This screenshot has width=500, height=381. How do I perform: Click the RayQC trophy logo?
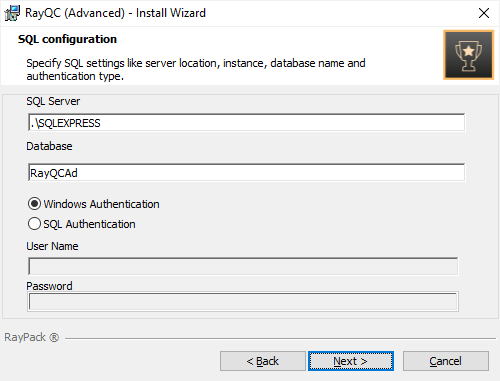468,55
